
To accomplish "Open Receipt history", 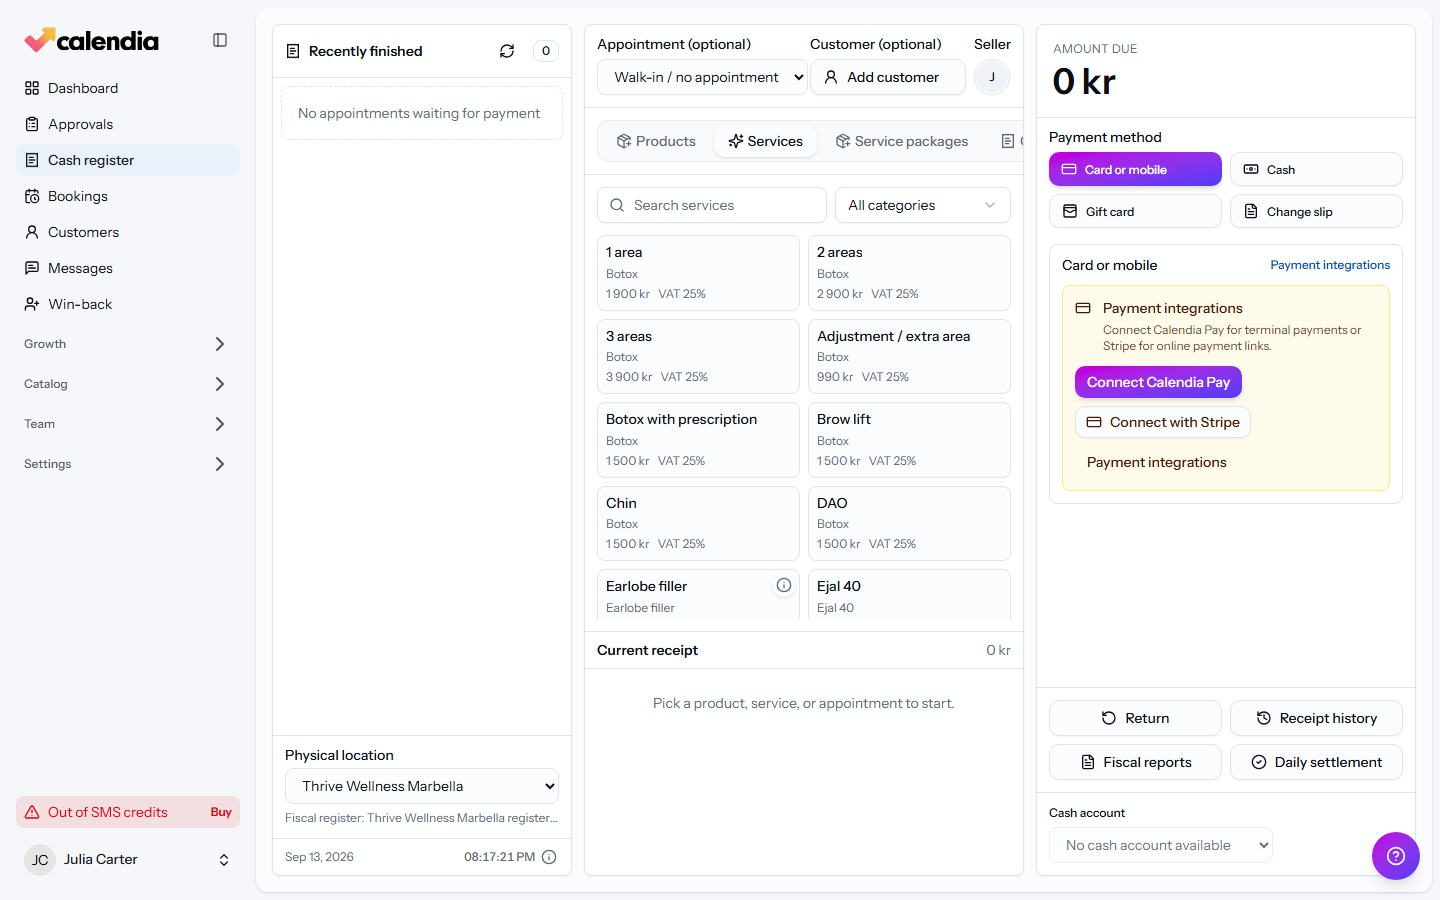I will [x=1316, y=718].
